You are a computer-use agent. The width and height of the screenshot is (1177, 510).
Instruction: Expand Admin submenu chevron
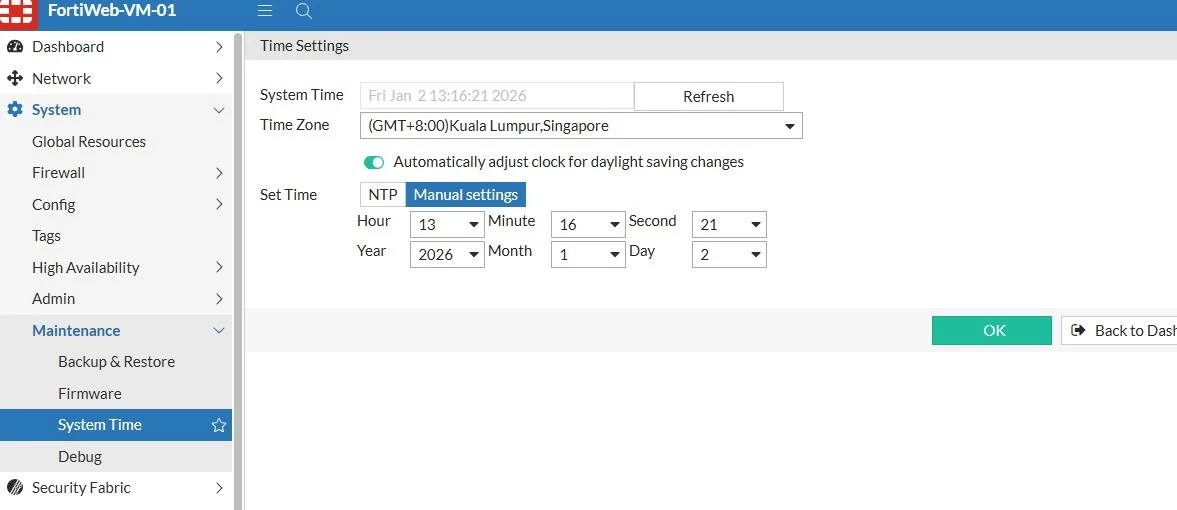point(219,299)
